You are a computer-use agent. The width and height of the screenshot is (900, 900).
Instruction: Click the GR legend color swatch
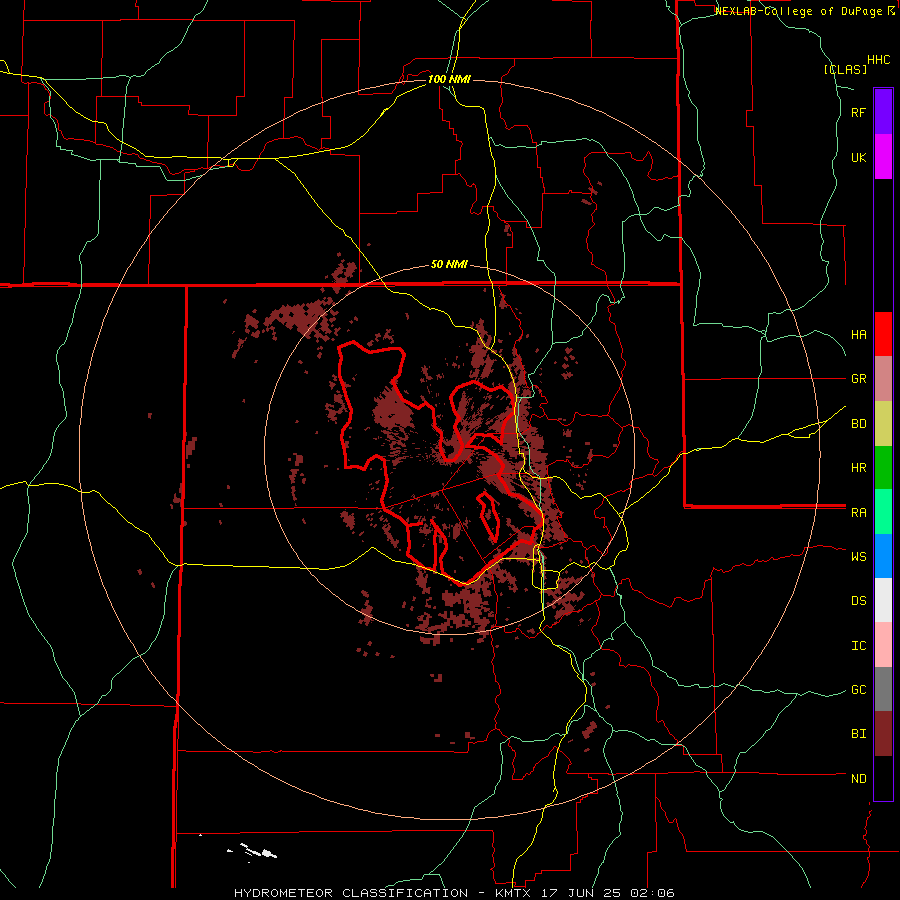pyautogui.click(x=883, y=379)
